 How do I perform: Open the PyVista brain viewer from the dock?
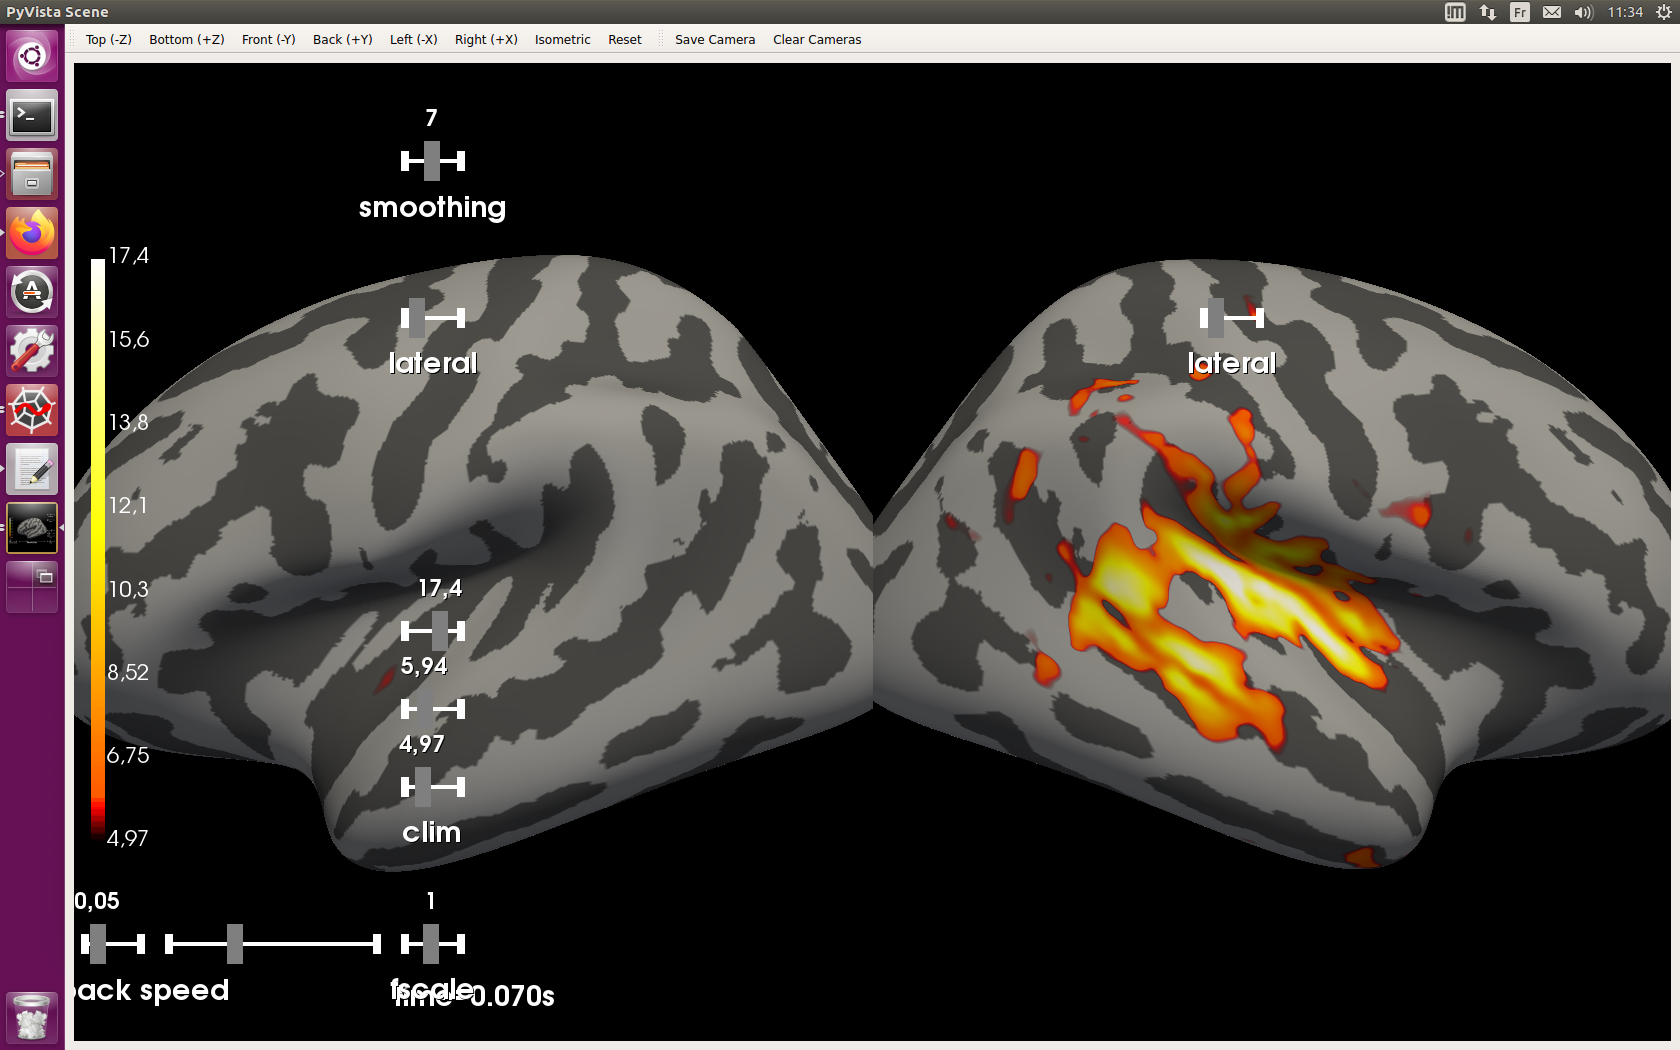31,527
